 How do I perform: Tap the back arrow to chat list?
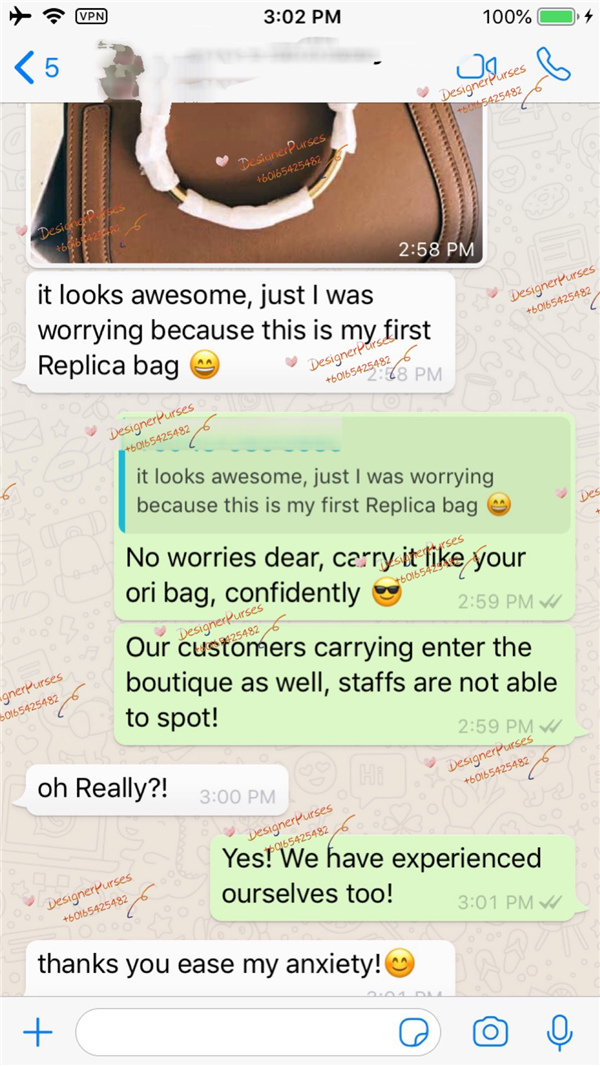click(x=24, y=67)
